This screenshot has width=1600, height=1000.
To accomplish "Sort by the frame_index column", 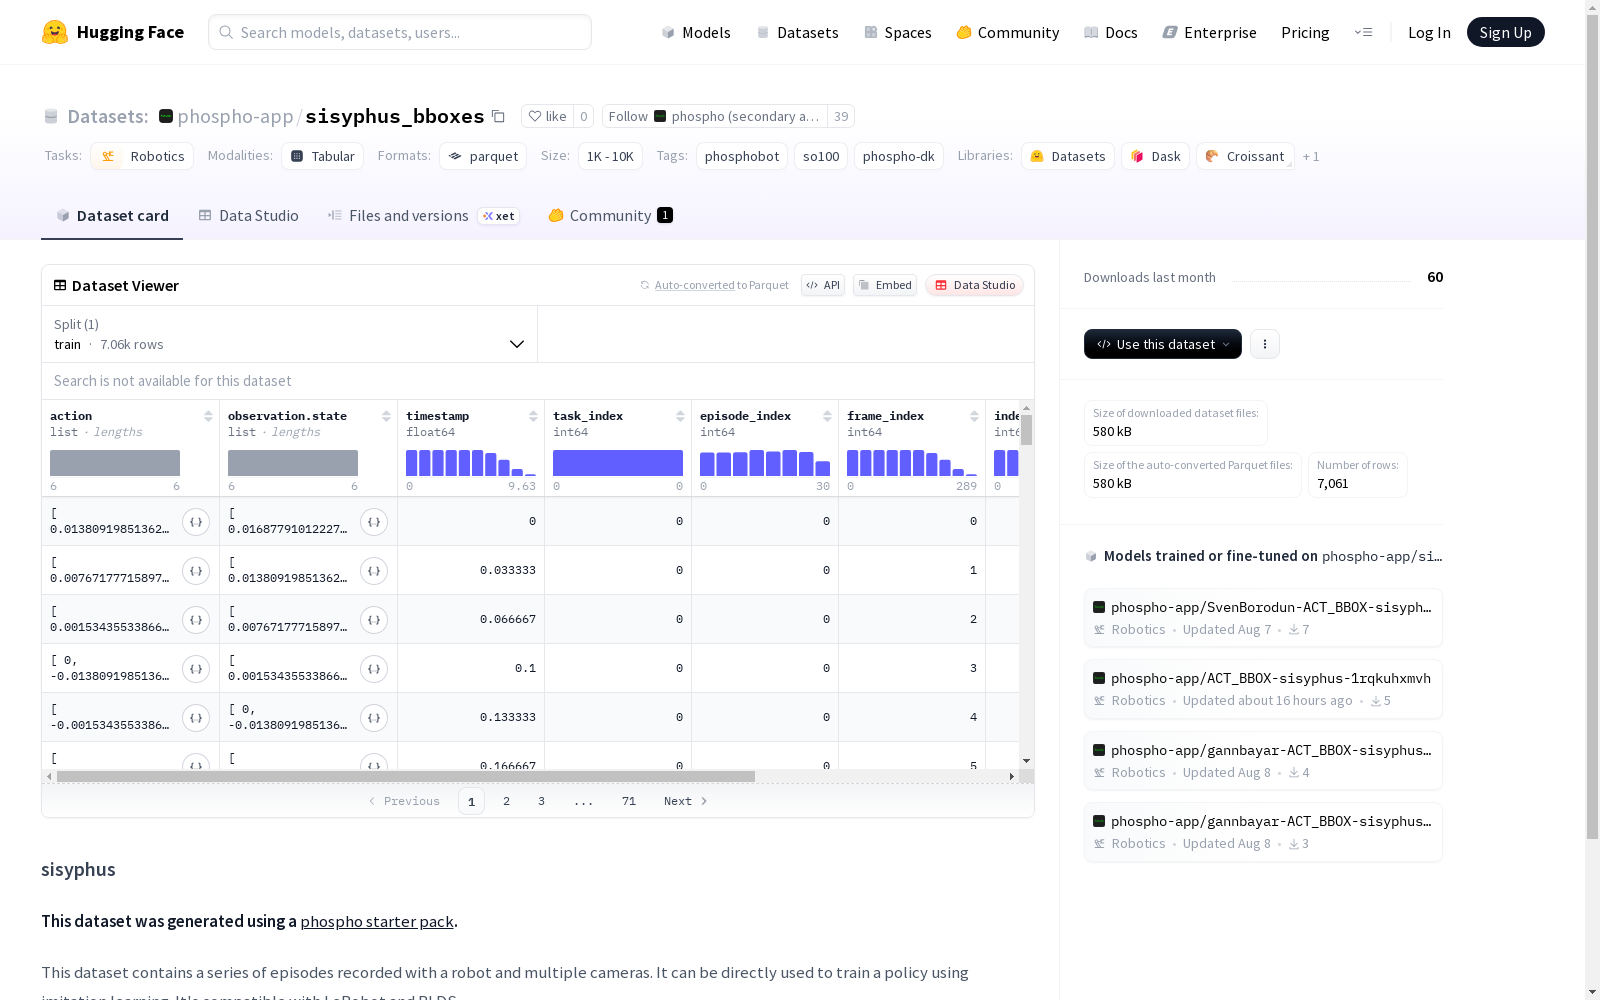I will pyautogui.click(x=974, y=416).
